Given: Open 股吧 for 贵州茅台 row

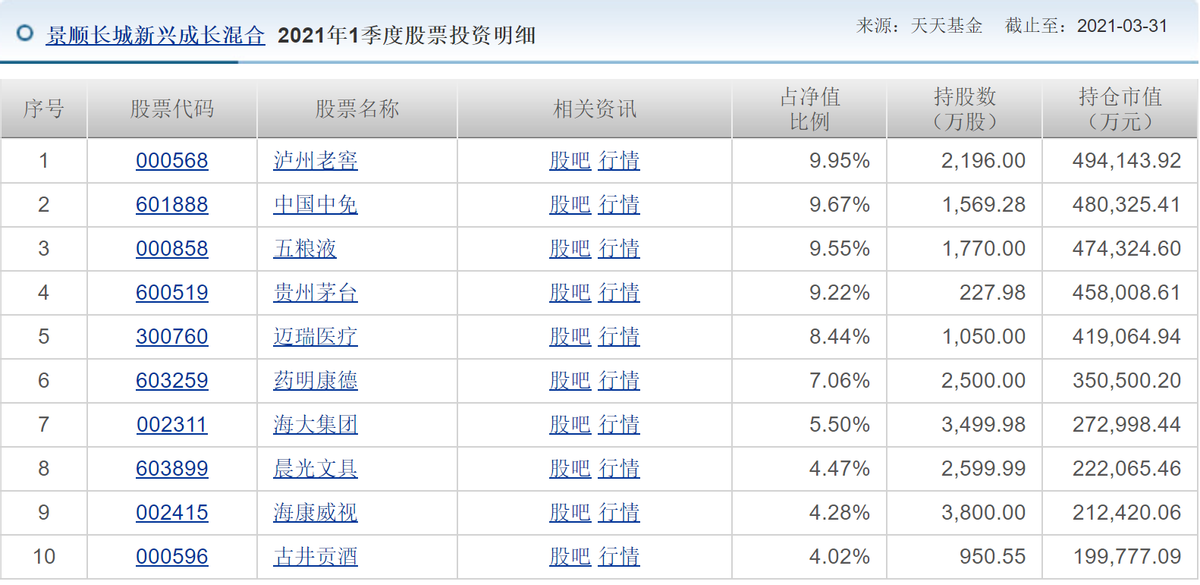Looking at the screenshot, I should [x=570, y=293].
